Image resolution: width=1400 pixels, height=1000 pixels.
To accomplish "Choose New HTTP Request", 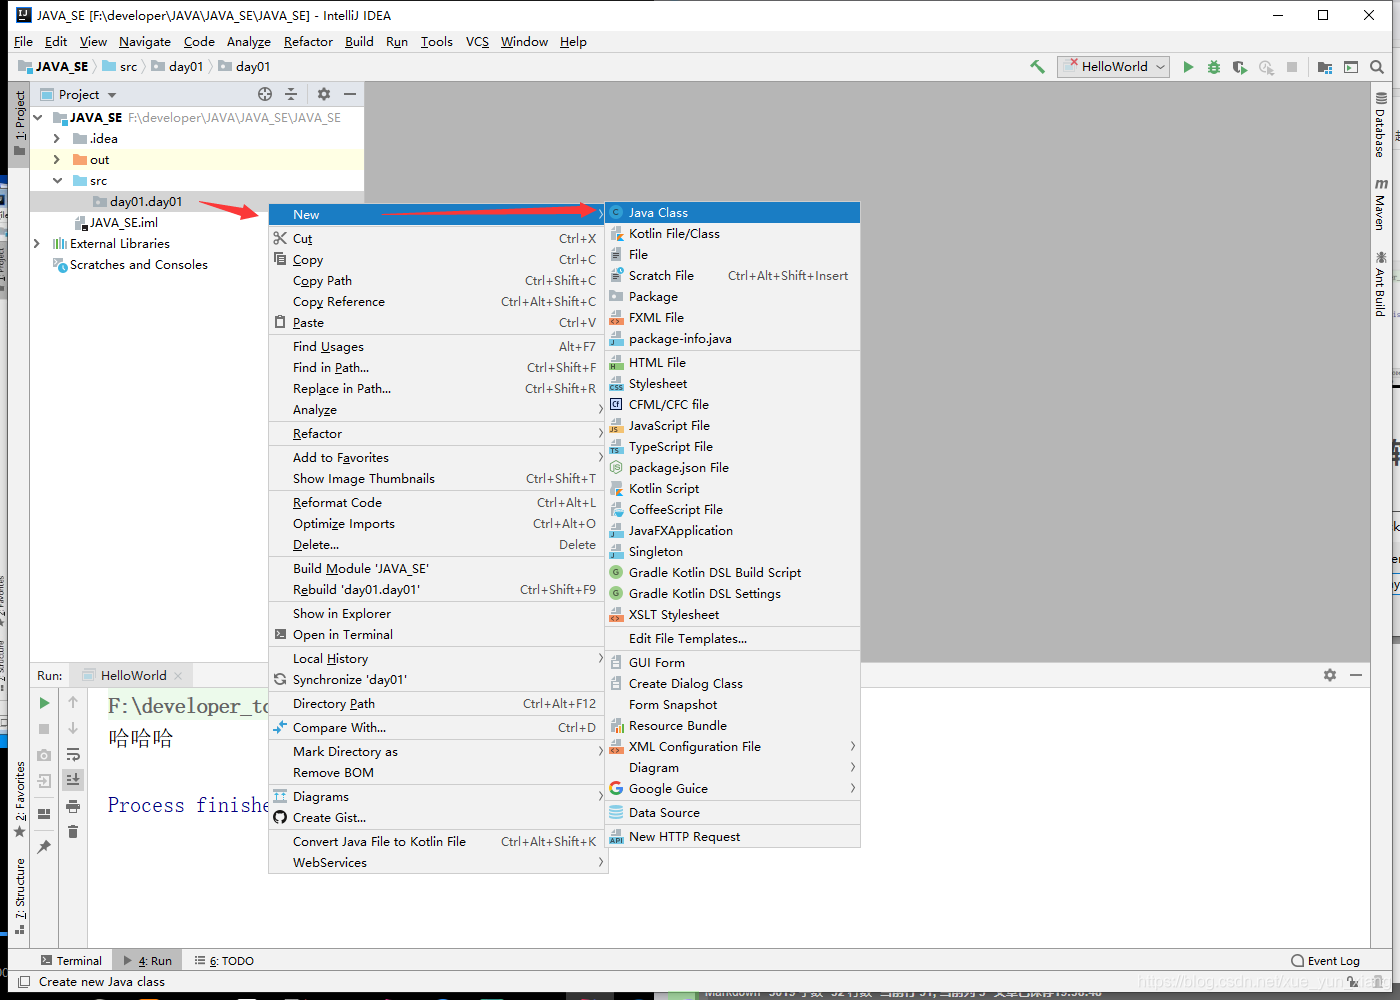I will pos(732,837).
